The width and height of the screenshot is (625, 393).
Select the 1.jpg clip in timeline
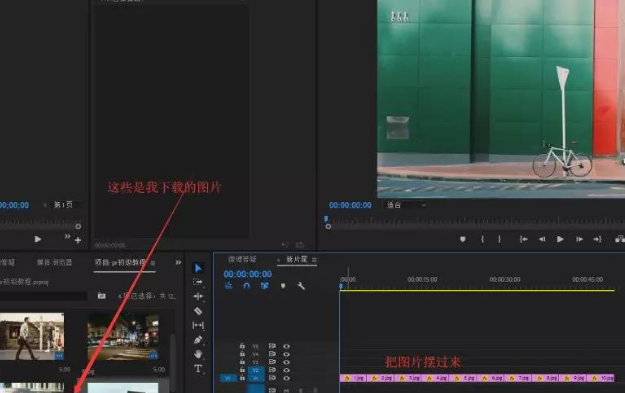pos(353,378)
